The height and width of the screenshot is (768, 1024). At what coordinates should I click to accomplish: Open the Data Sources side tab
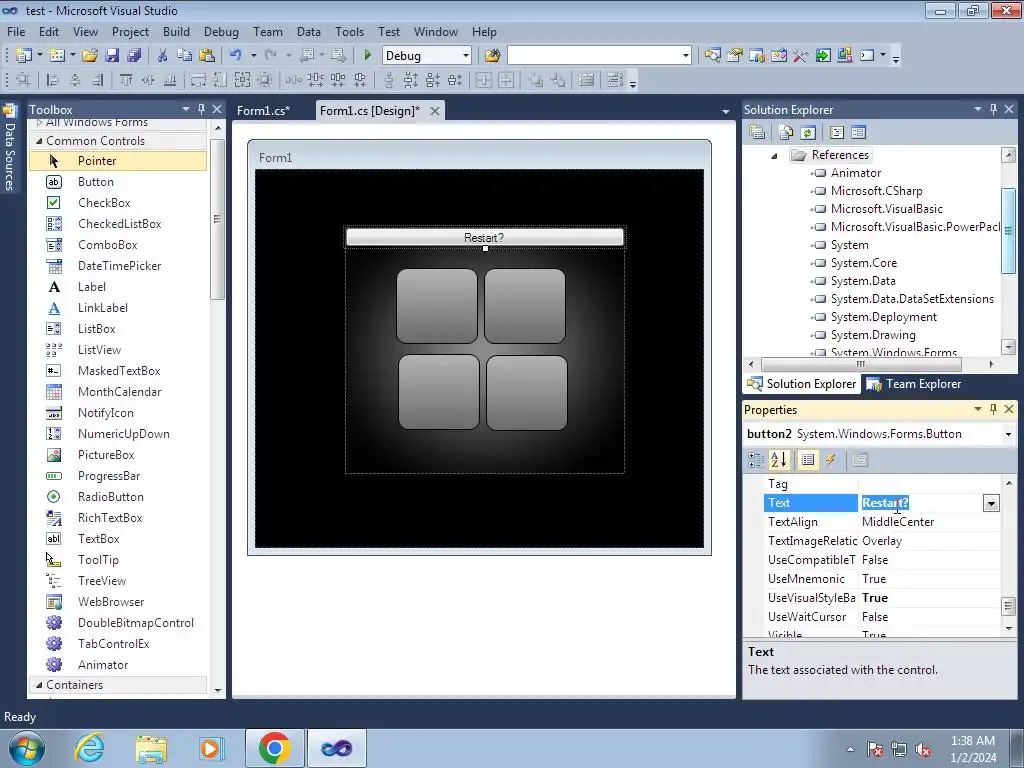pyautogui.click(x=10, y=150)
